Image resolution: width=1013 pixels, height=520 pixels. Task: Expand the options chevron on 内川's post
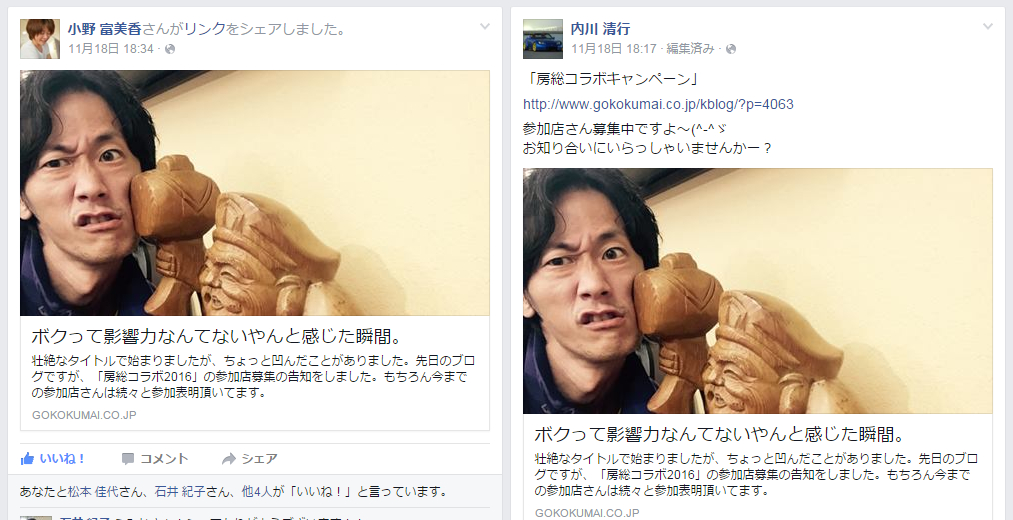987,26
